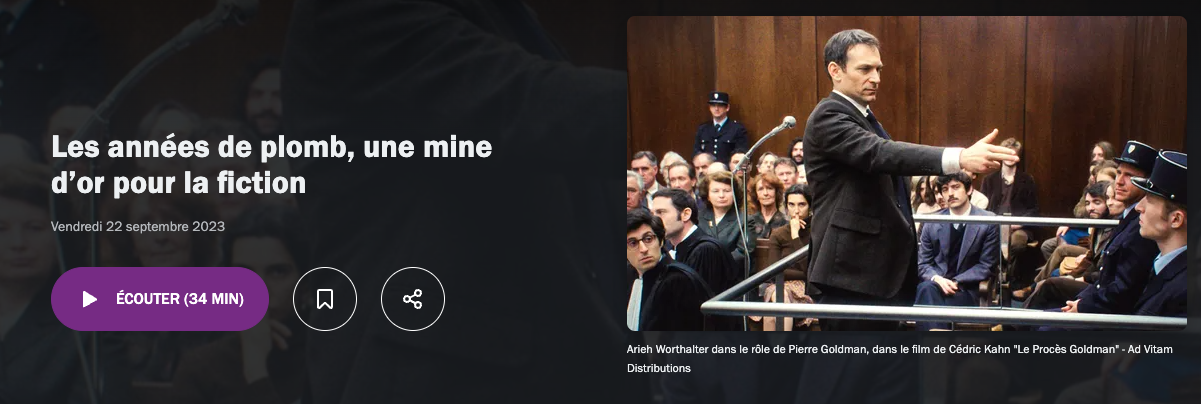The width and height of the screenshot is (1201, 404).
Task: Click the 'Écouter (34 MIN)' label text
Action: click(x=180, y=299)
